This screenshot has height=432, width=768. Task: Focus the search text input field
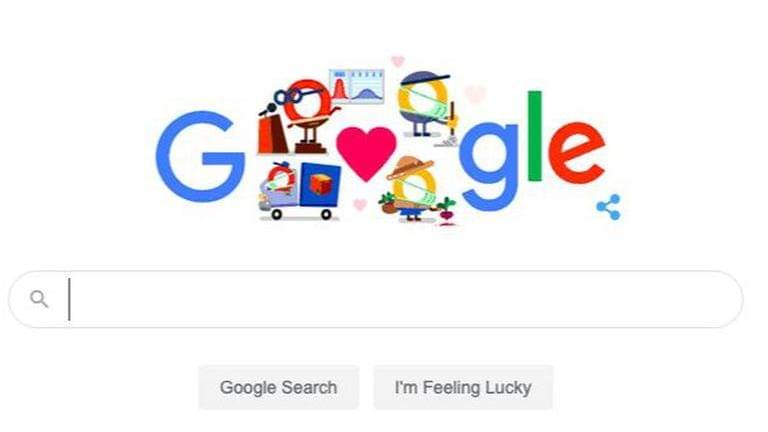376,299
